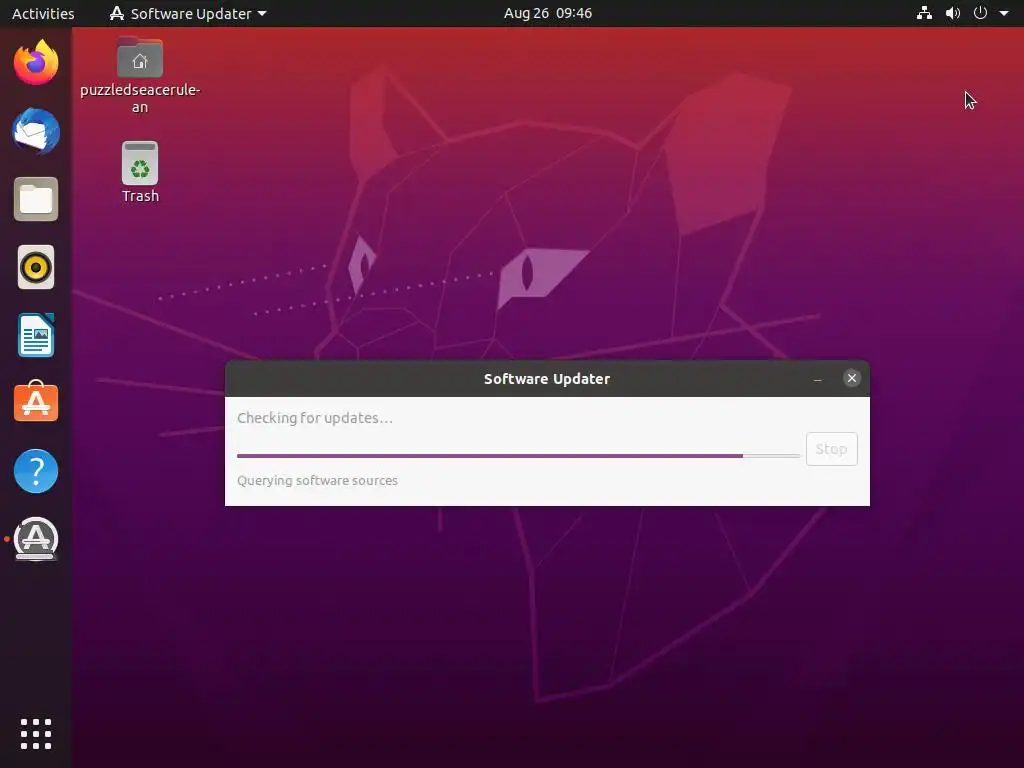The height and width of the screenshot is (768, 1024).
Task: Minimize the Software Updater window
Action: 818,379
